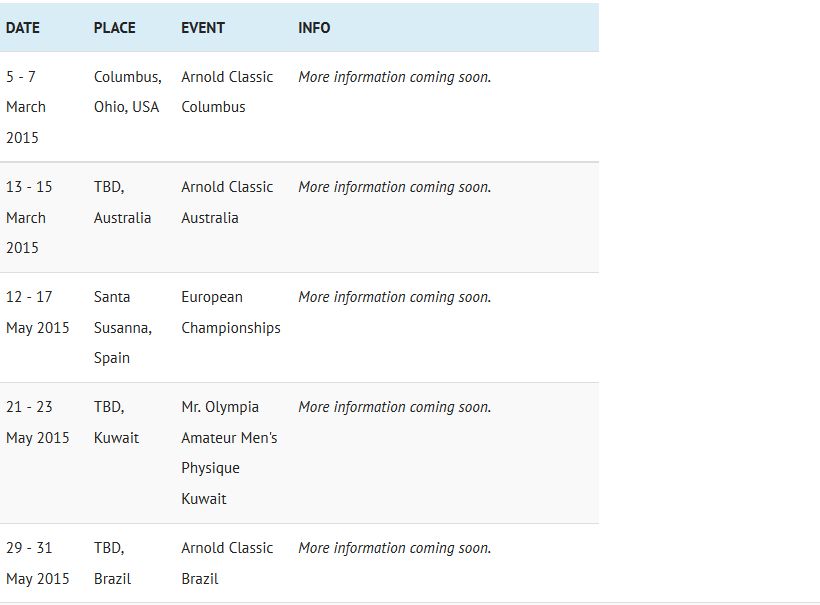Click info text for Arnold Classic Columbus row
The height and width of the screenshot is (605, 820).
click(x=394, y=77)
